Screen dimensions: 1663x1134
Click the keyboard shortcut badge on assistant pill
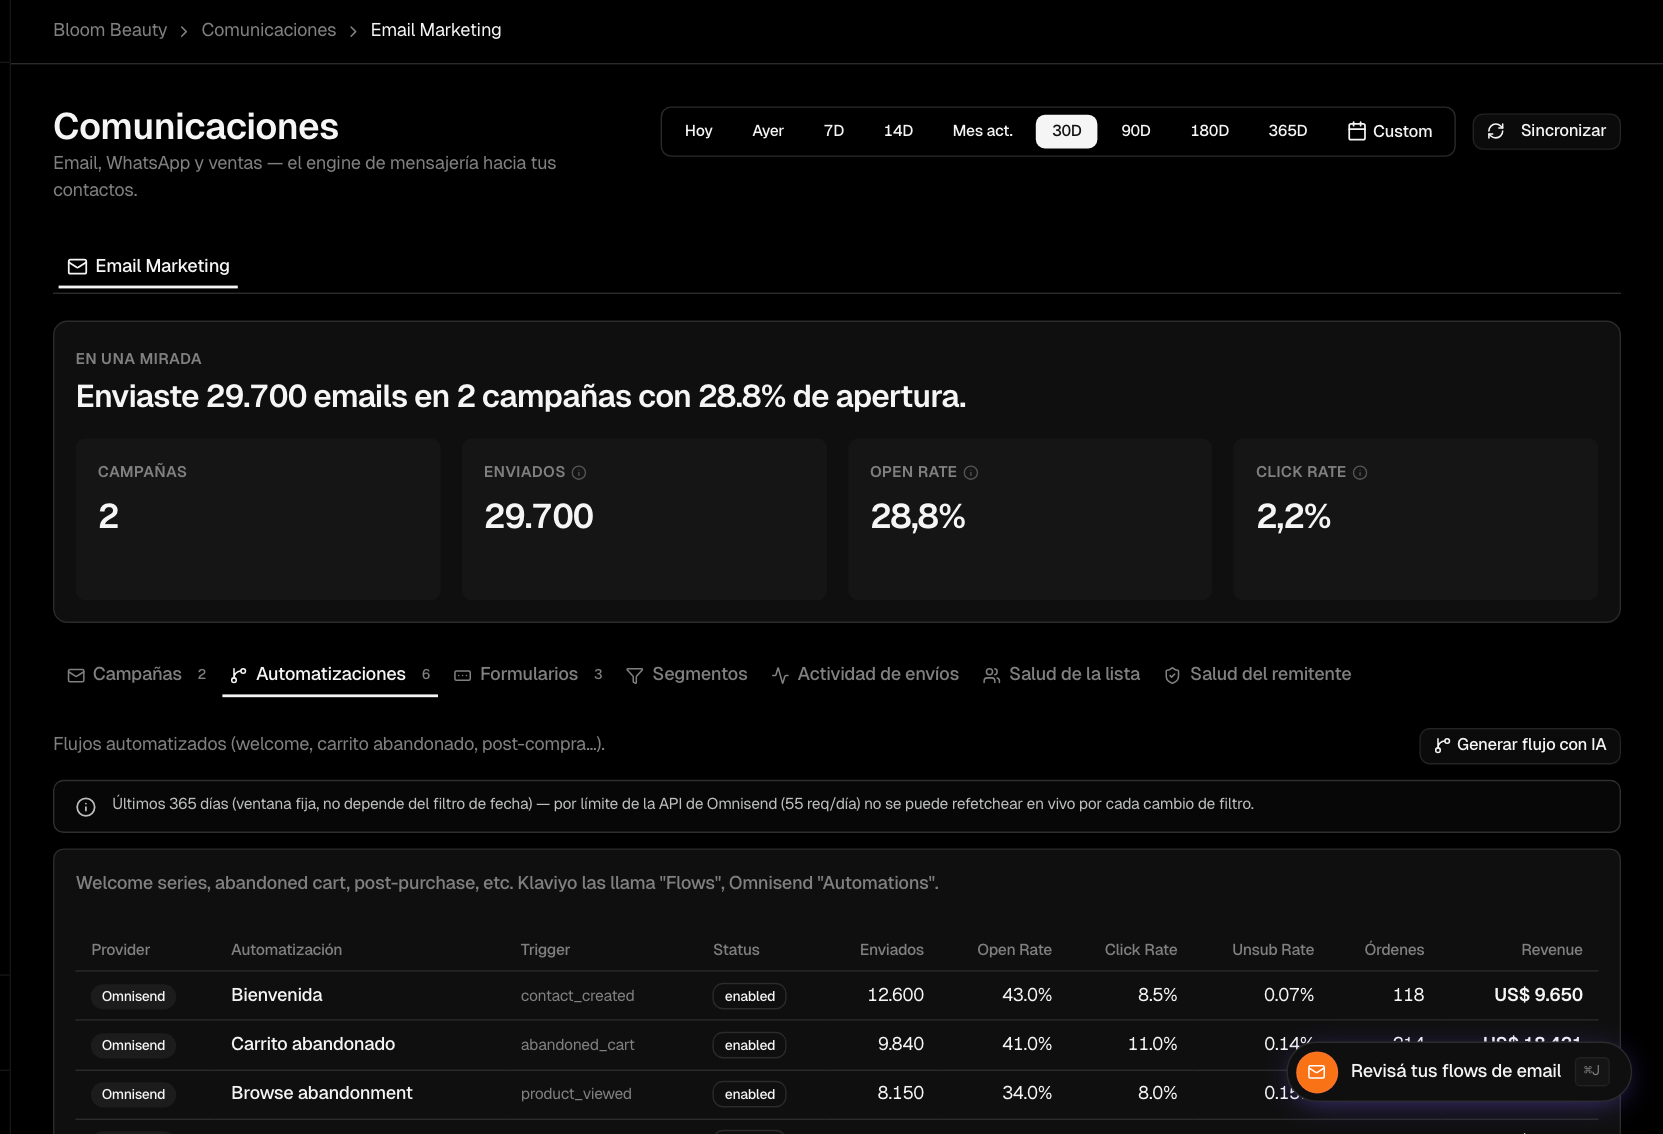(1592, 1071)
